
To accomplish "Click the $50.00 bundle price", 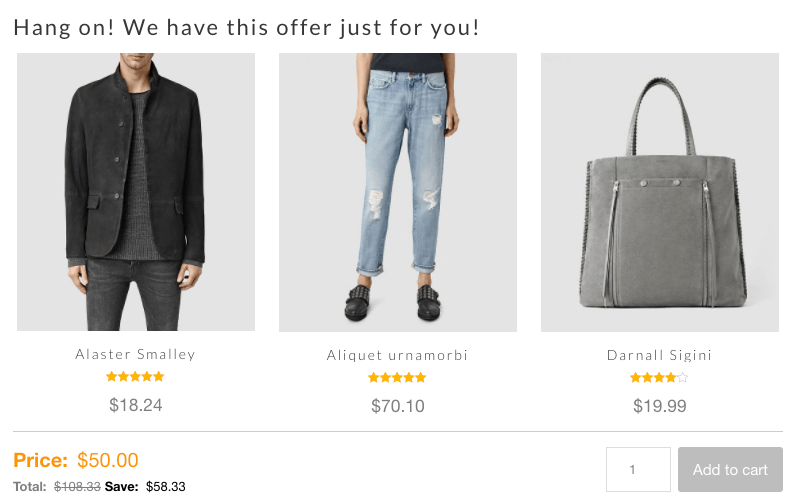I will 108,460.
